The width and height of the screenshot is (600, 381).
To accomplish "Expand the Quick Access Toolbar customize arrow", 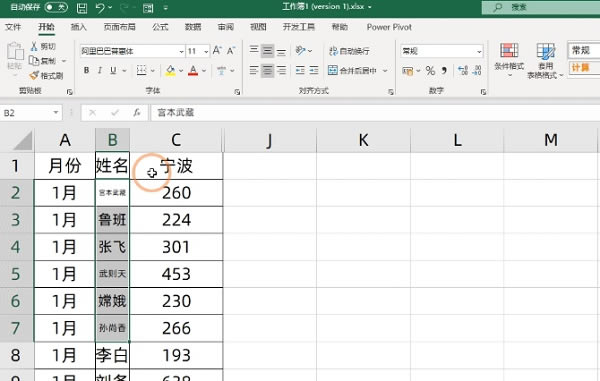I will (x=166, y=8).
